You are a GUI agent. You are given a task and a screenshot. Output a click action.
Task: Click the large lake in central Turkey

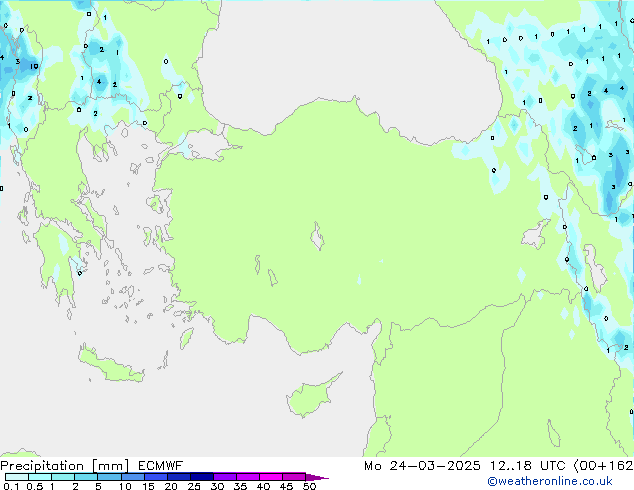pos(317,236)
